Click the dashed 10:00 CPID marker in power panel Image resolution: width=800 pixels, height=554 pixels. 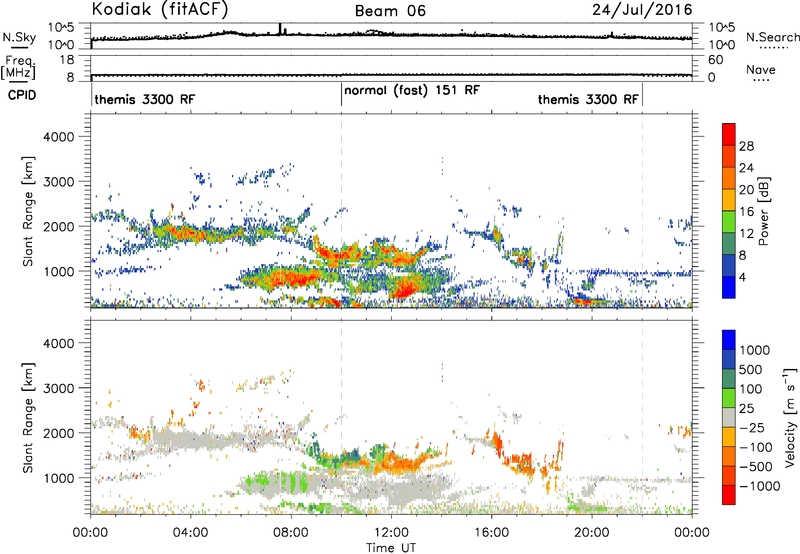click(x=341, y=211)
